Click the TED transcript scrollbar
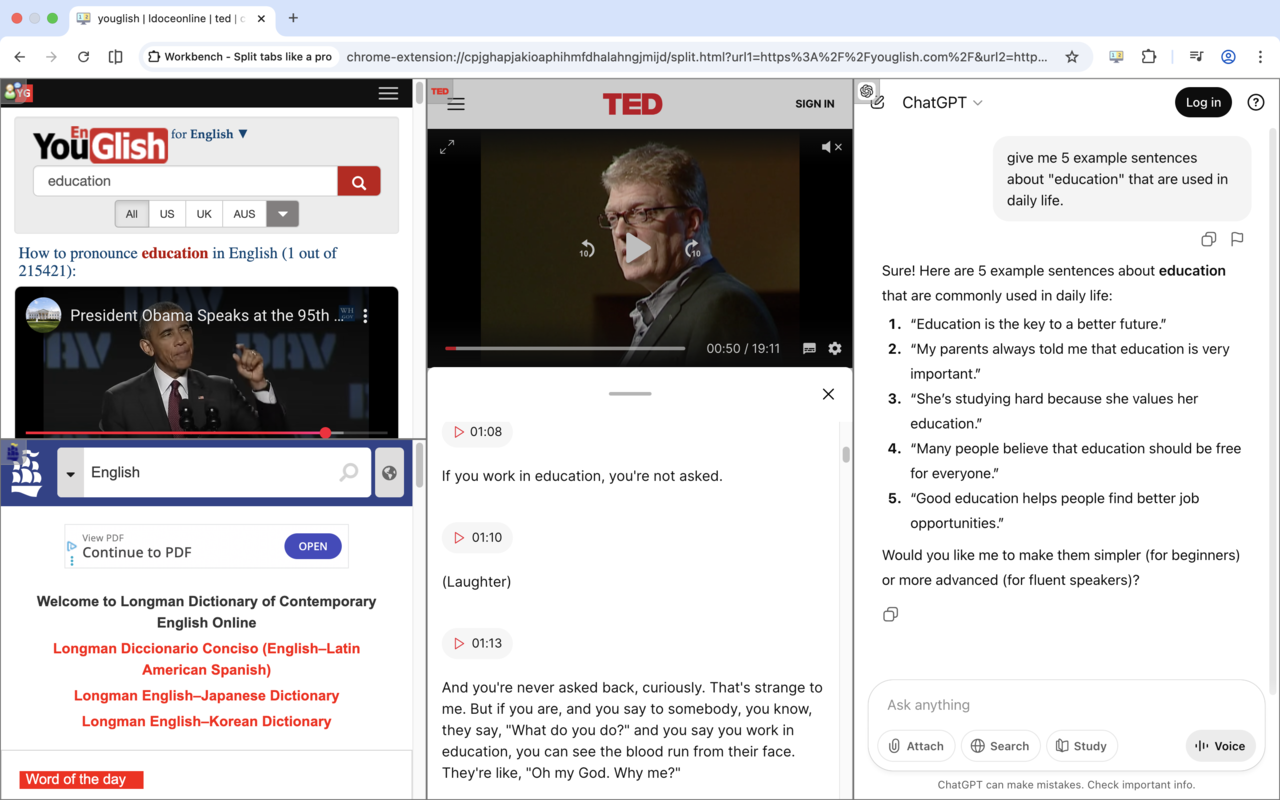The image size is (1280, 800). click(x=846, y=454)
